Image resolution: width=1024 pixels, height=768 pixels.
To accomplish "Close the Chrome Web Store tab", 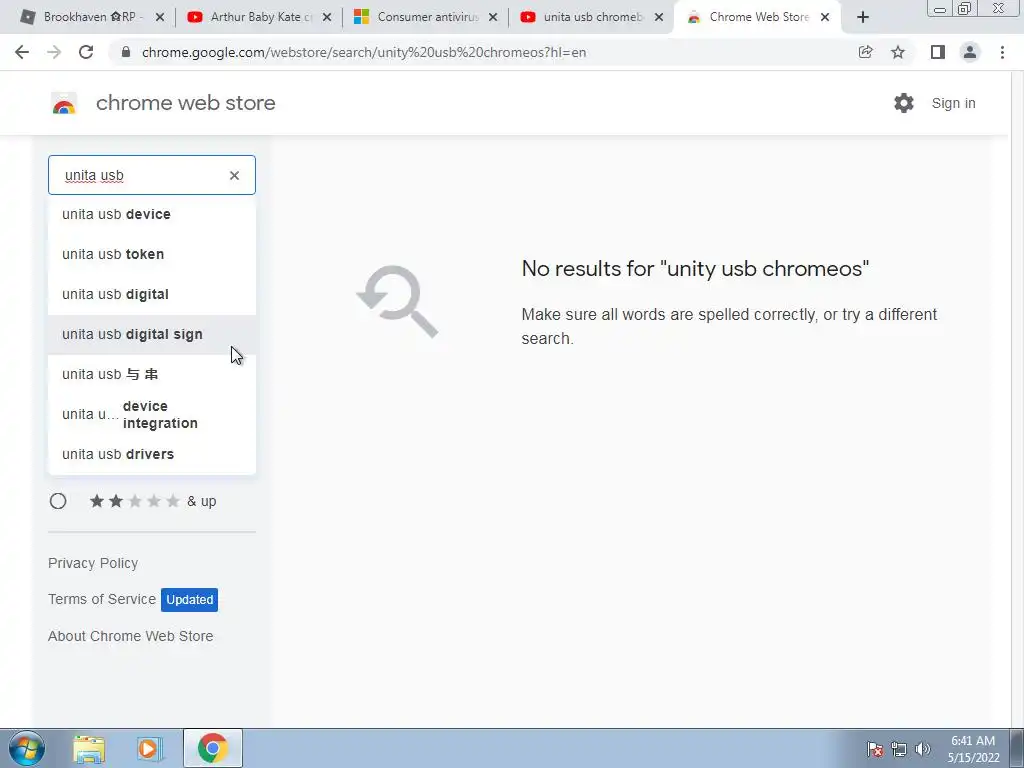I will click(x=825, y=17).
